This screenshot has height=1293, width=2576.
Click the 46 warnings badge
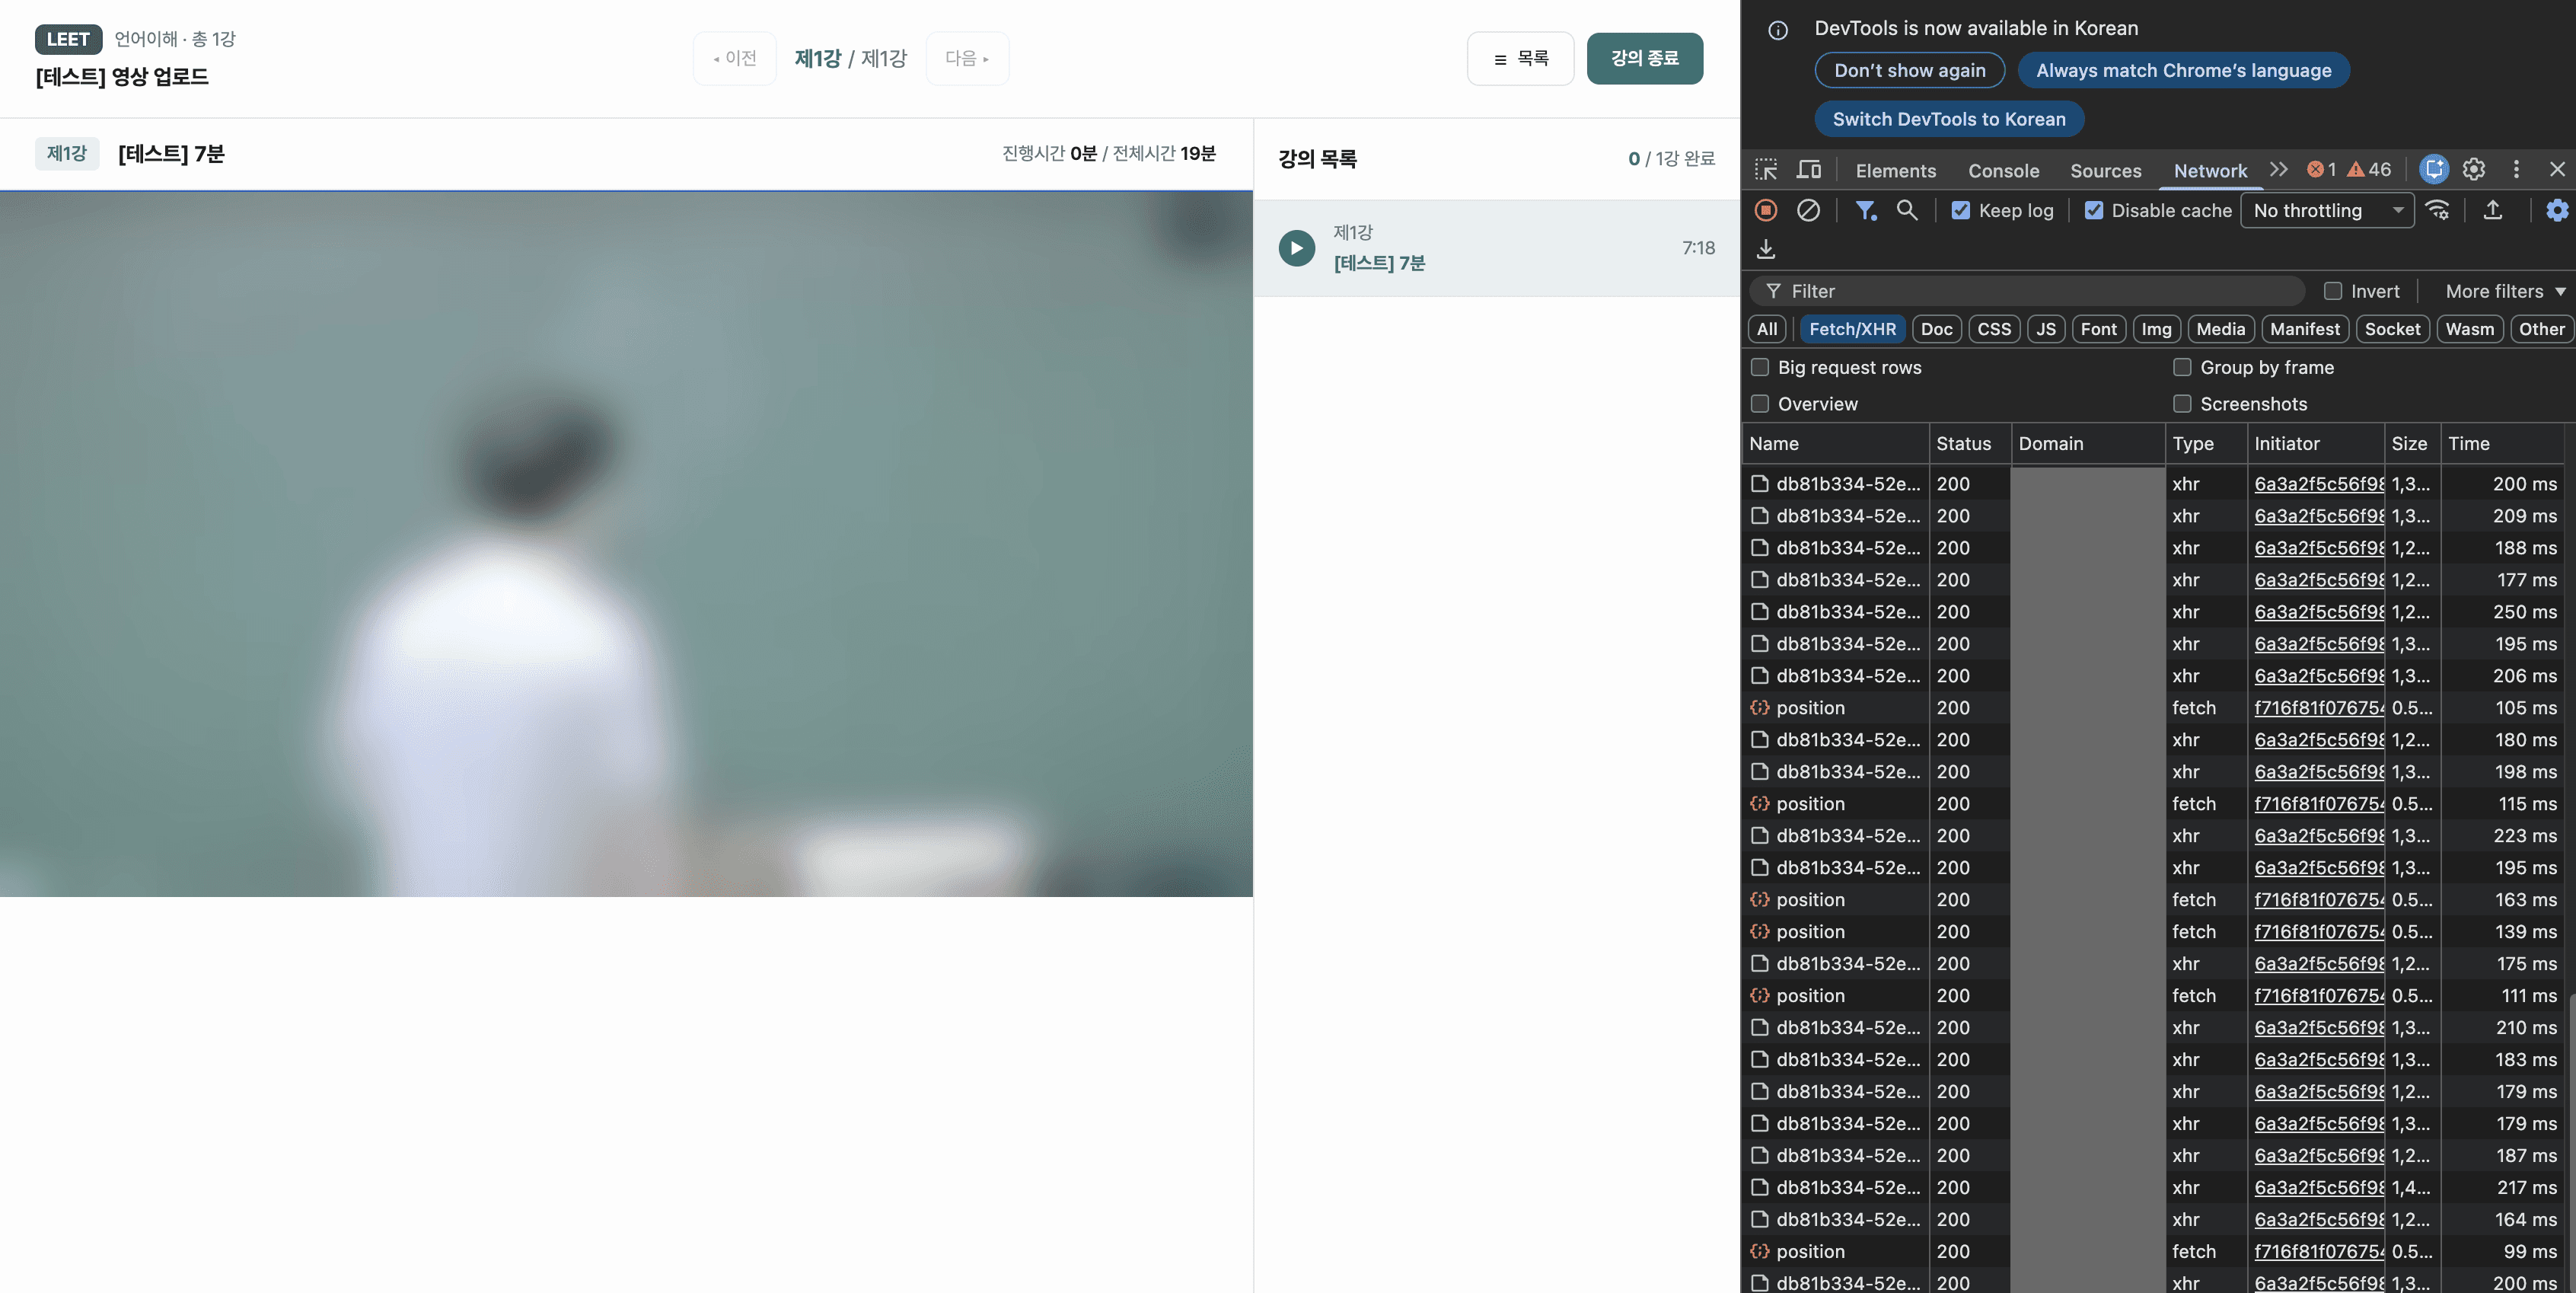pos(2369,170)
